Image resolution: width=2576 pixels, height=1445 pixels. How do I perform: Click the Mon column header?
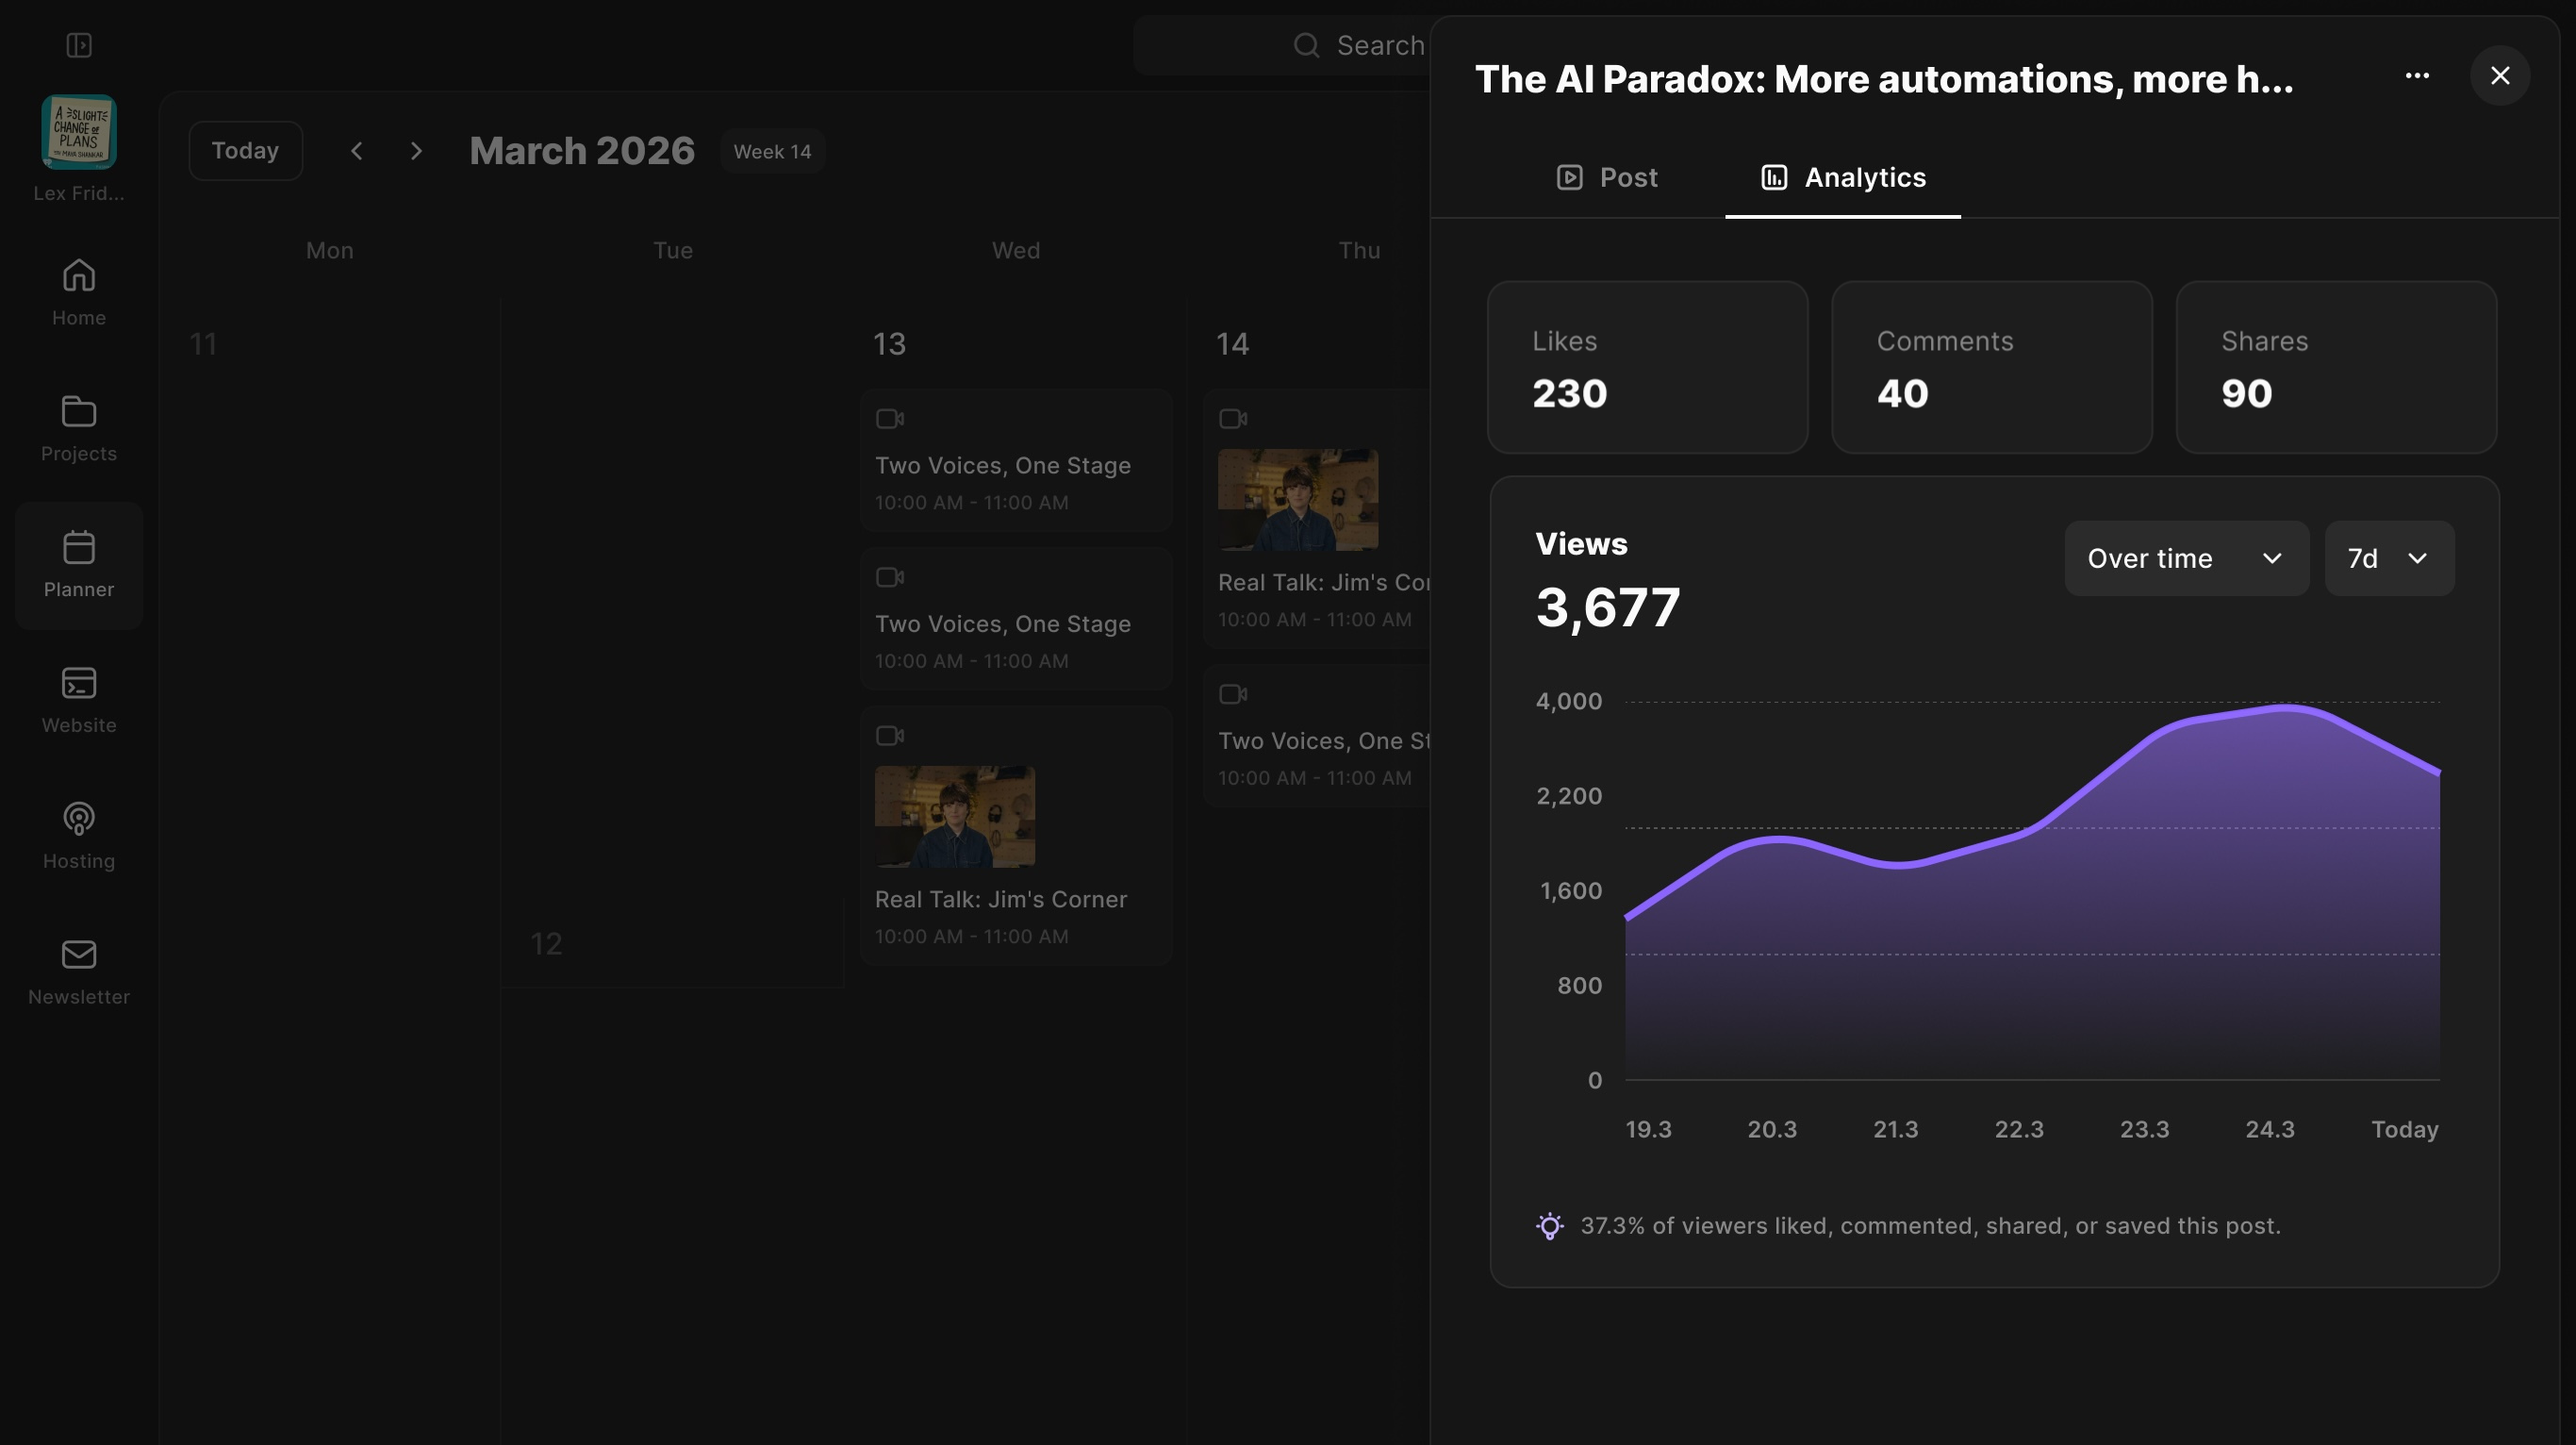(x=329, y=250)
